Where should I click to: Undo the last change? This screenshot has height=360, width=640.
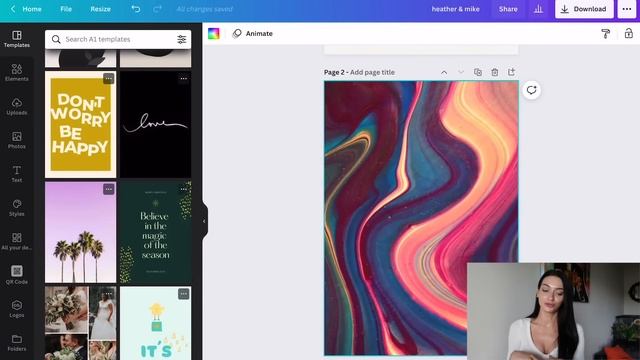pos(136,9)
